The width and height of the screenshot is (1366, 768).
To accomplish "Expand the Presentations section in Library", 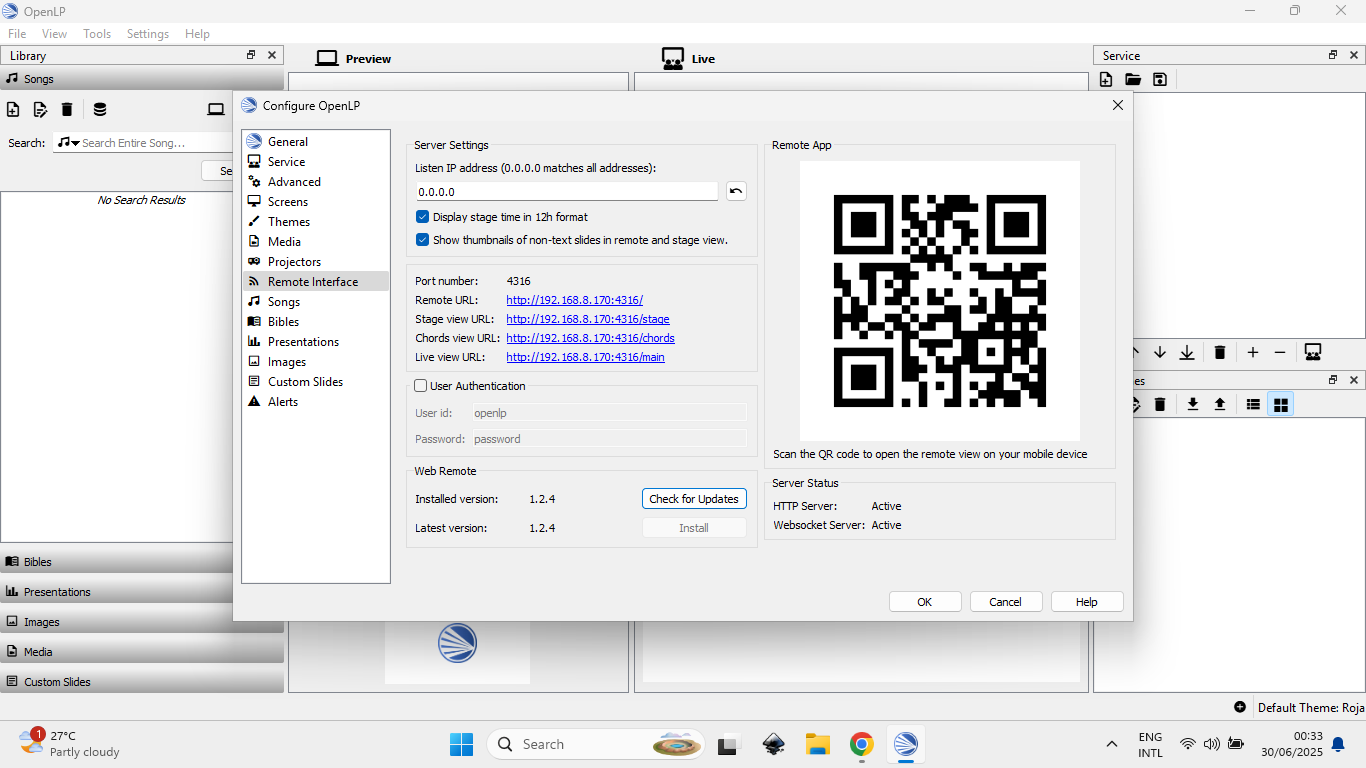I will click(x=142, y=592).
